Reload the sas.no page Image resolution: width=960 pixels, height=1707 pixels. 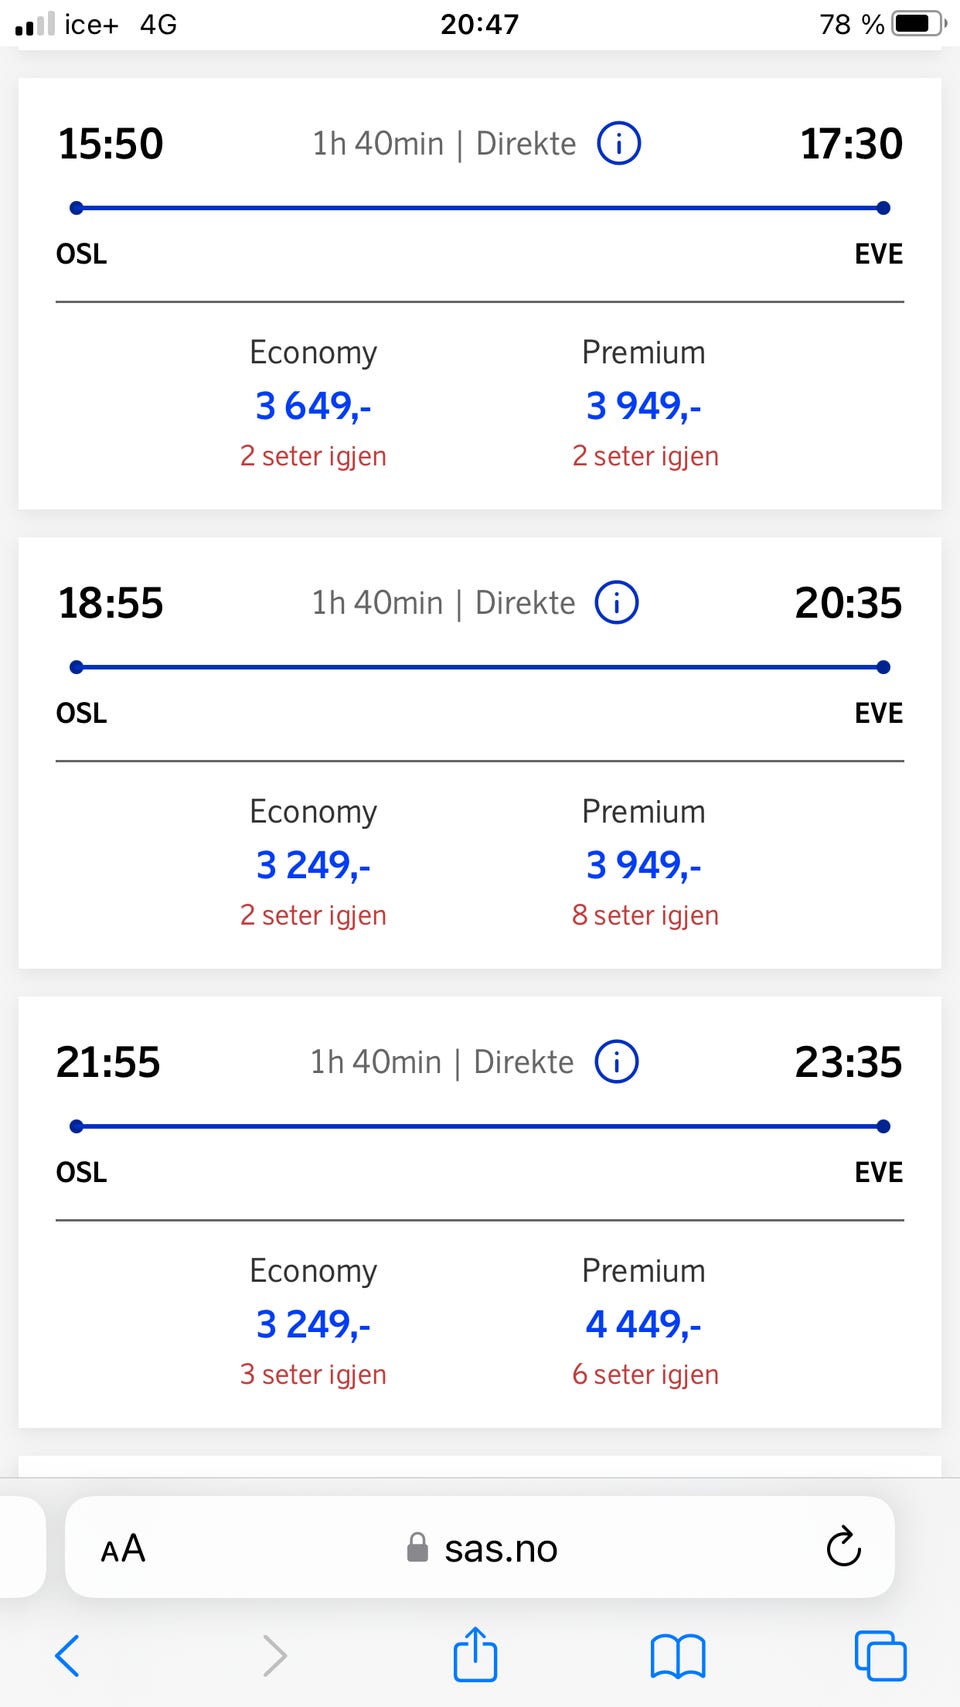pos(844,1546)
